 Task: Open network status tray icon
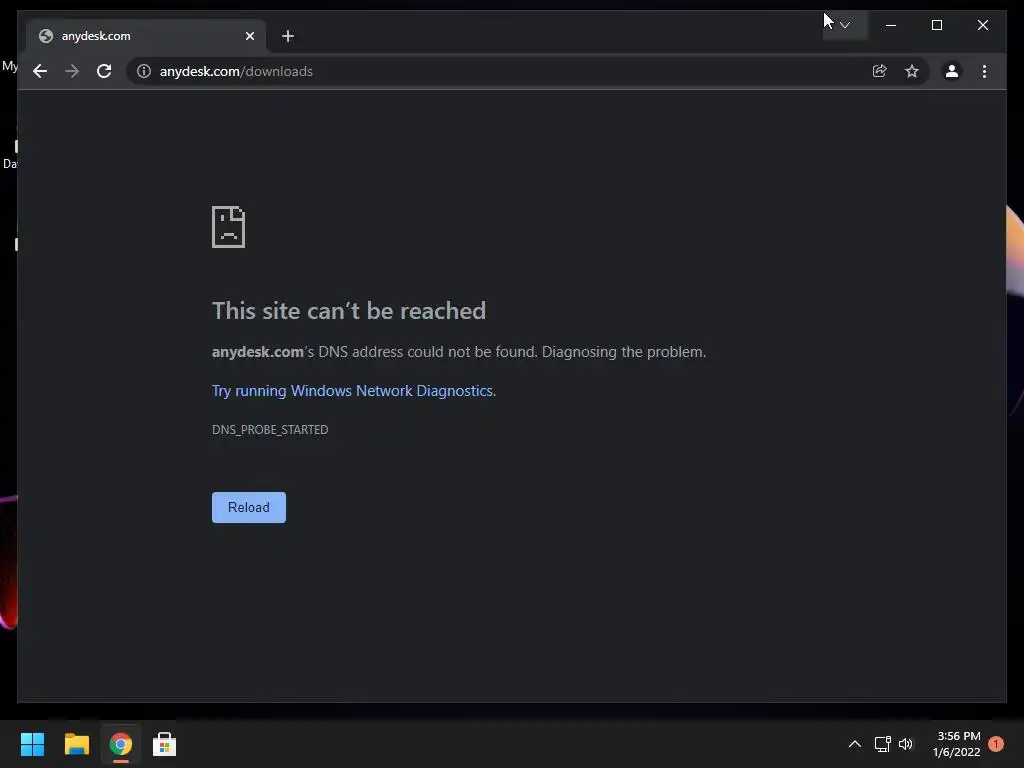(882, 744)
